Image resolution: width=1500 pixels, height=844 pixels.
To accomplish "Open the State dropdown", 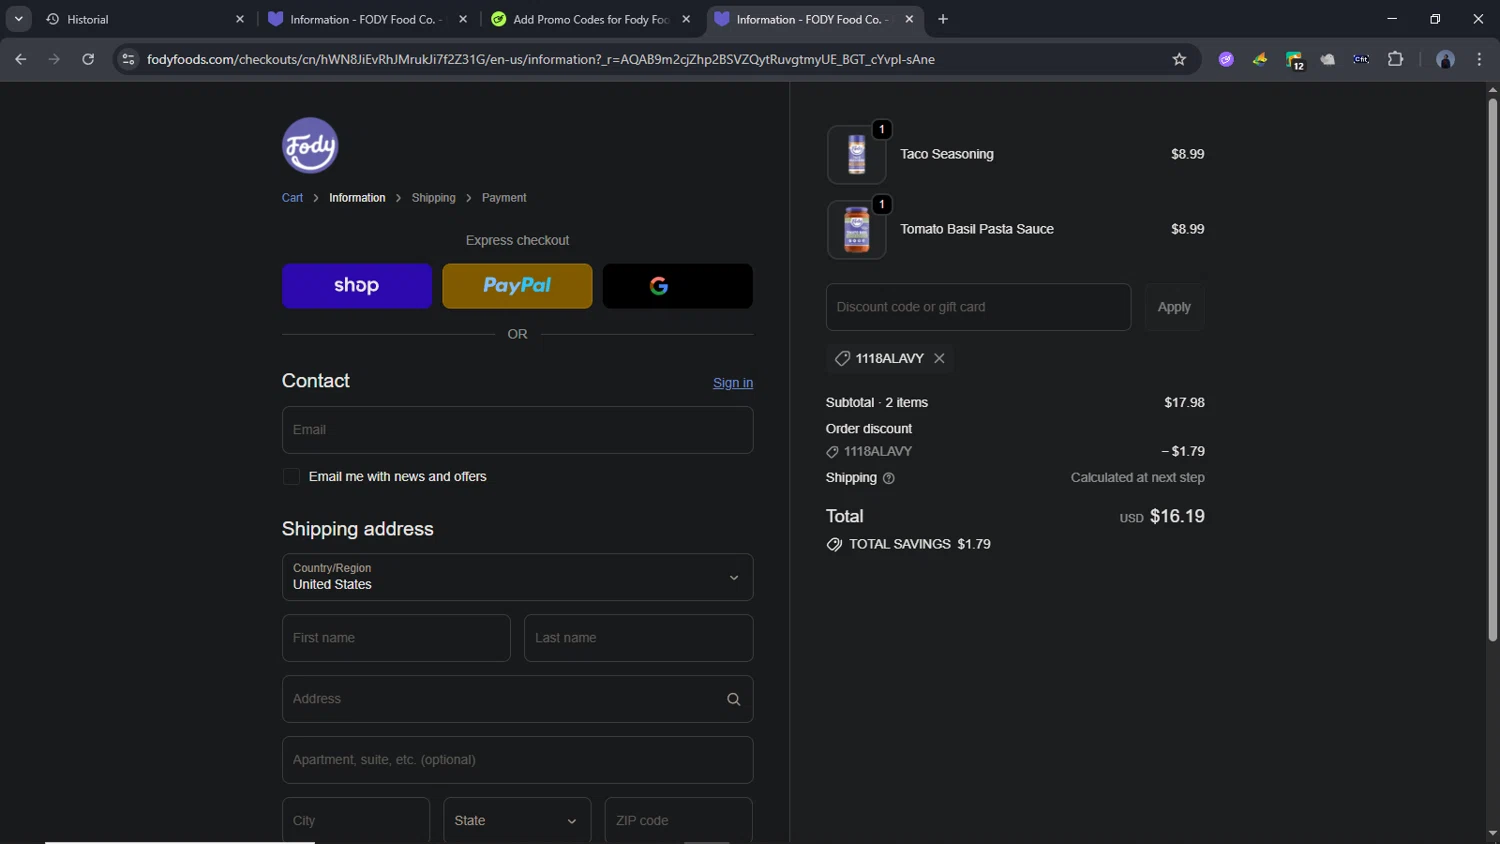I will pos(517,821).
